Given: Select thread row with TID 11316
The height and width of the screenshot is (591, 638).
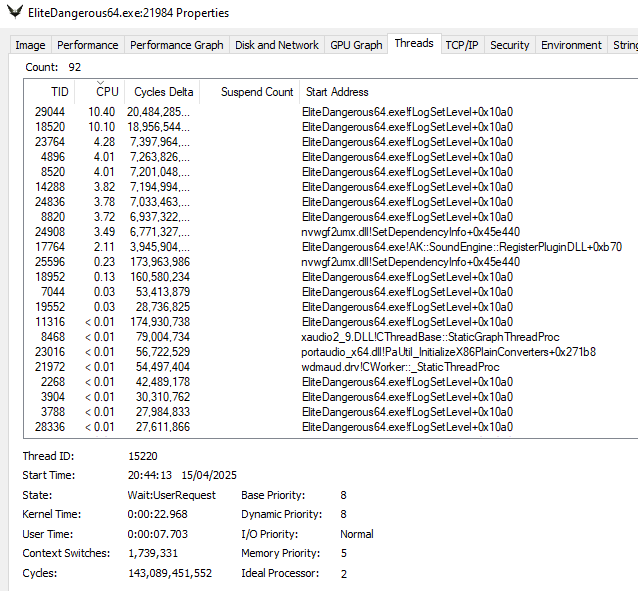Looking at the screenshot, I should 330,322.
